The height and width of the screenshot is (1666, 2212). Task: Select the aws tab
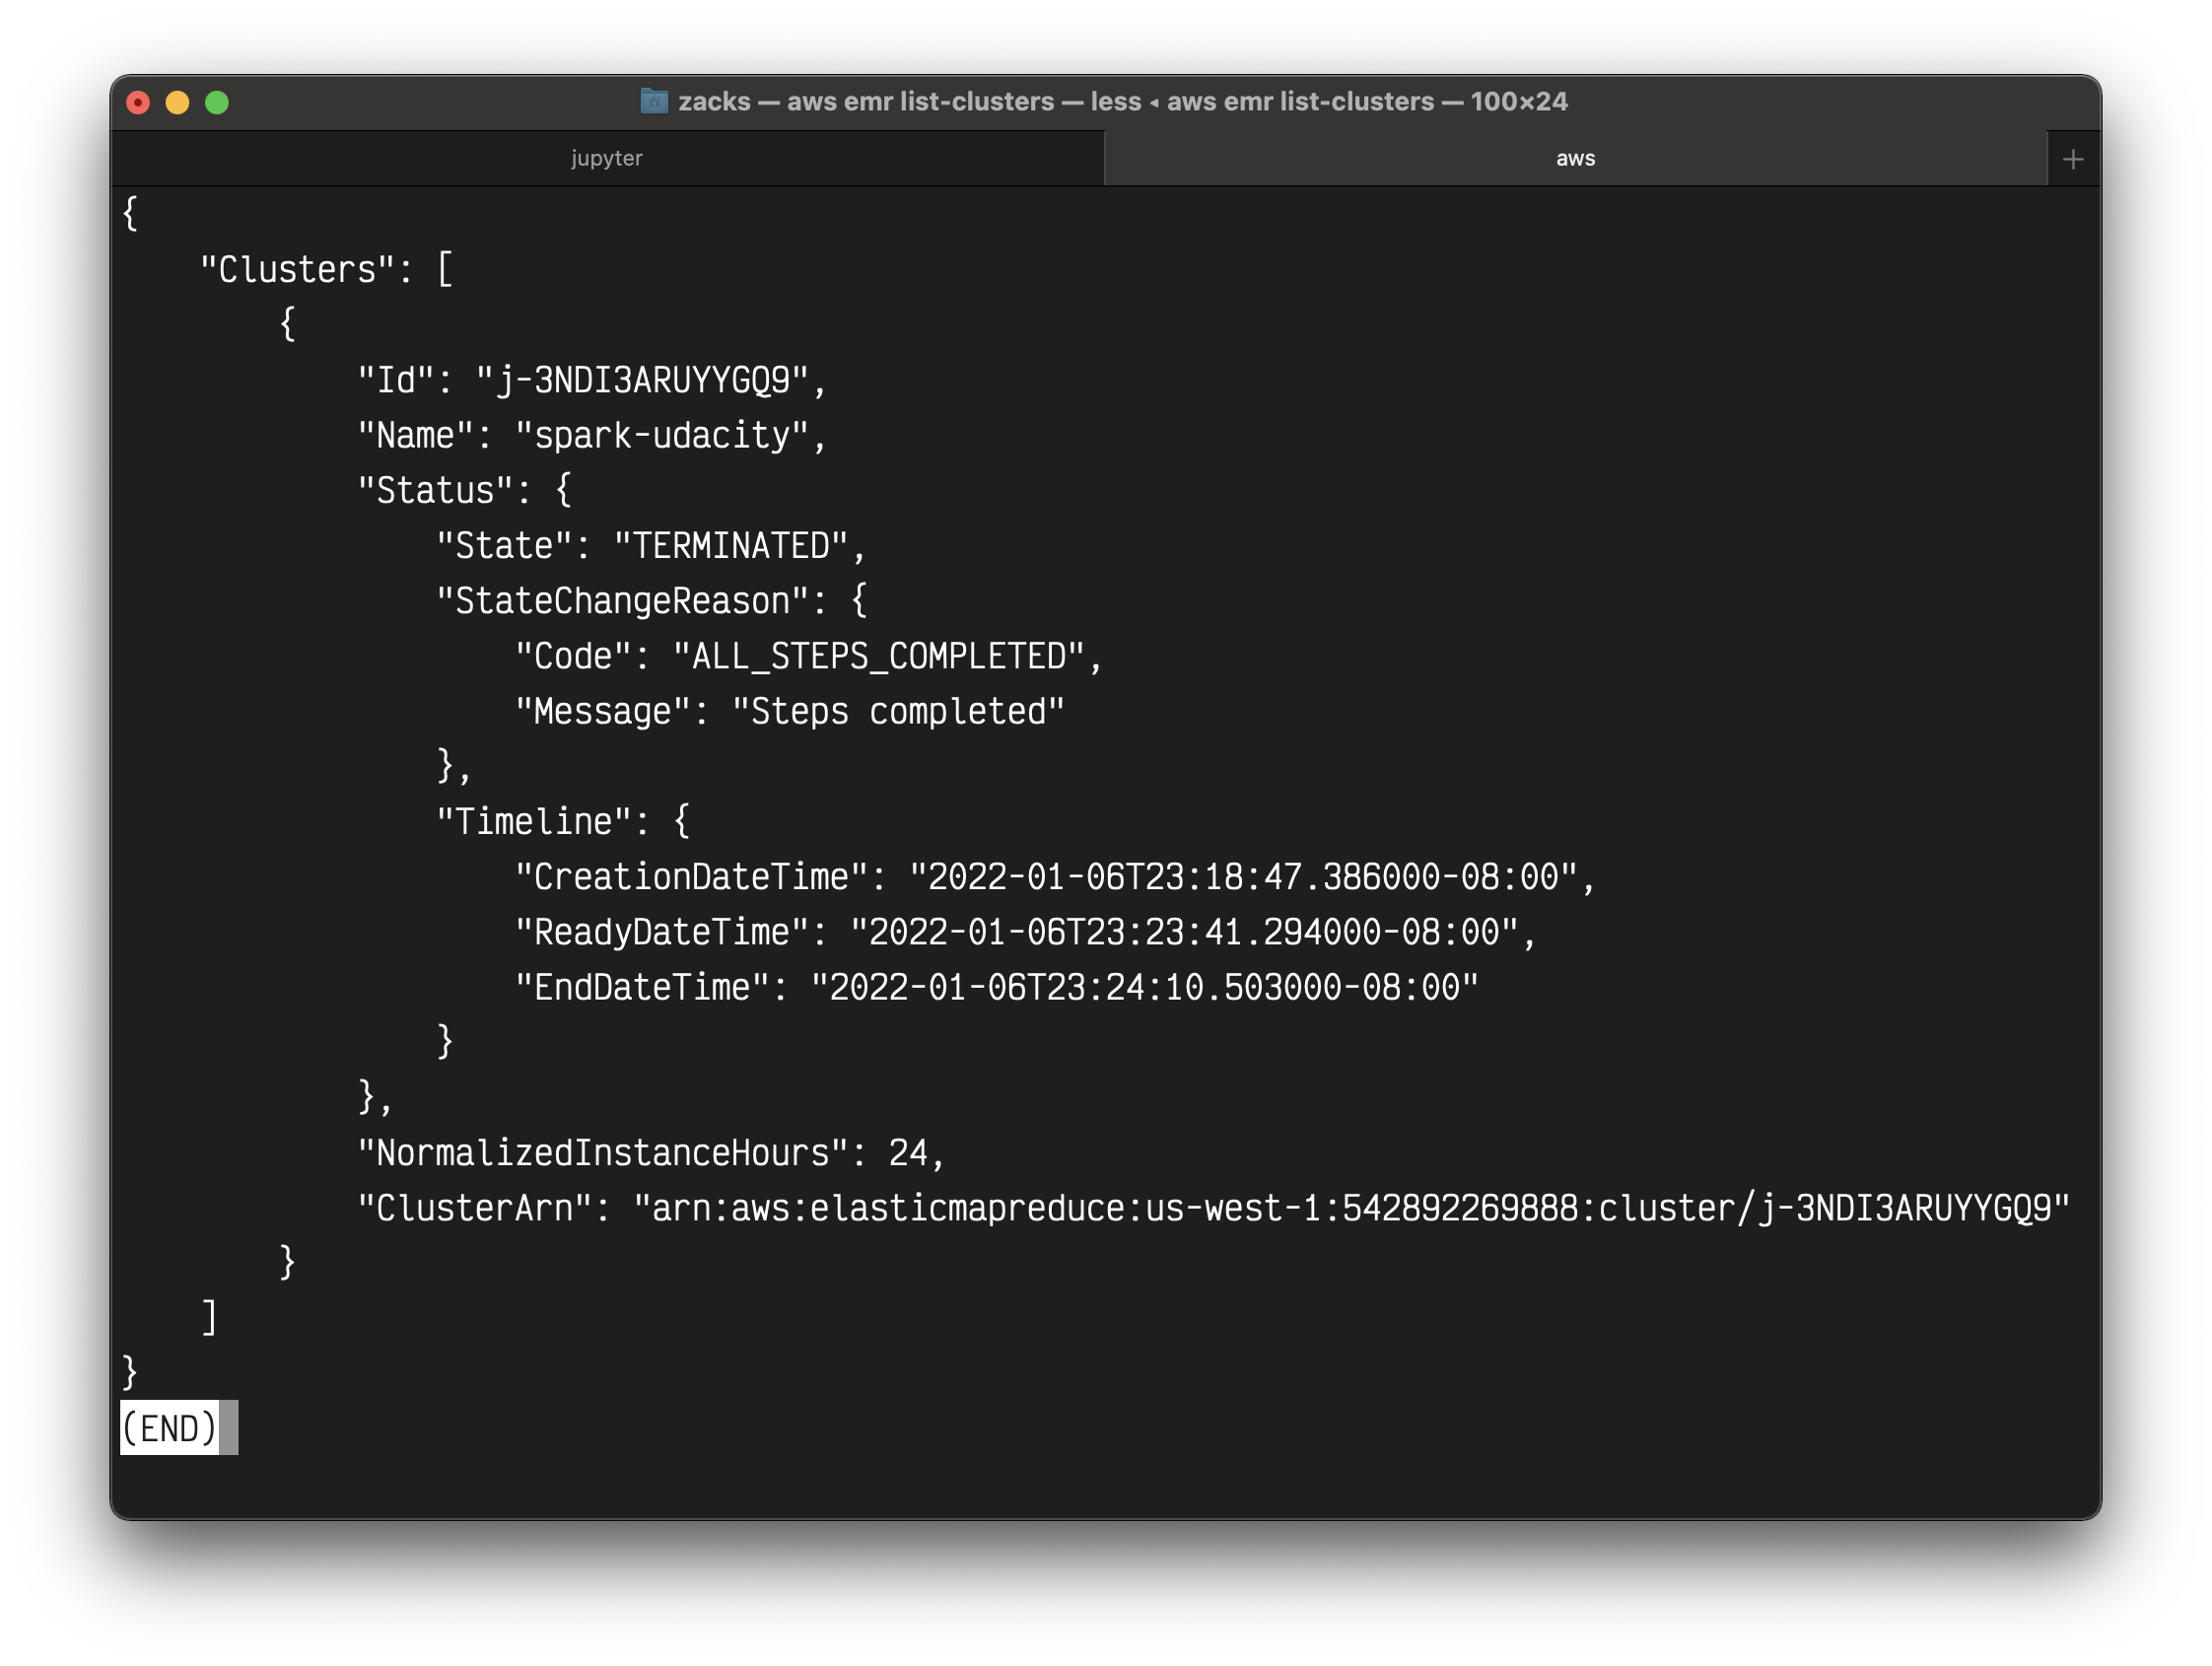click(x=1574, y=159)
